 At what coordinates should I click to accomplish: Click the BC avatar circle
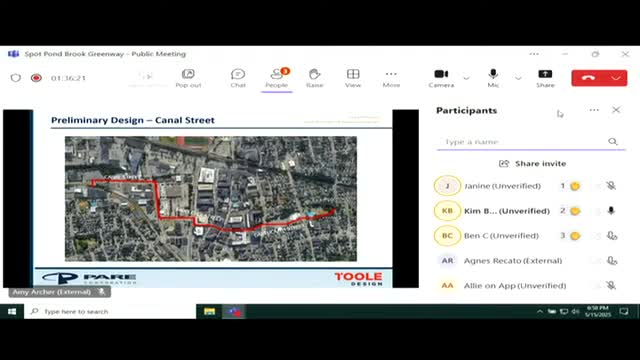click(x=447, y=236)
